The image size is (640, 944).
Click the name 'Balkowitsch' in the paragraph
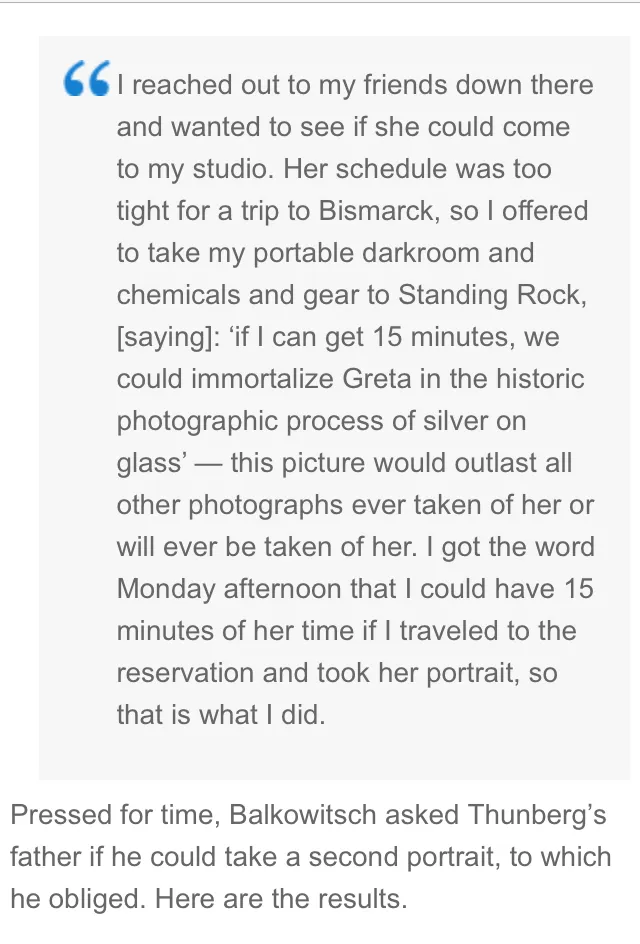pyautogui.click(x=303, y=815)
